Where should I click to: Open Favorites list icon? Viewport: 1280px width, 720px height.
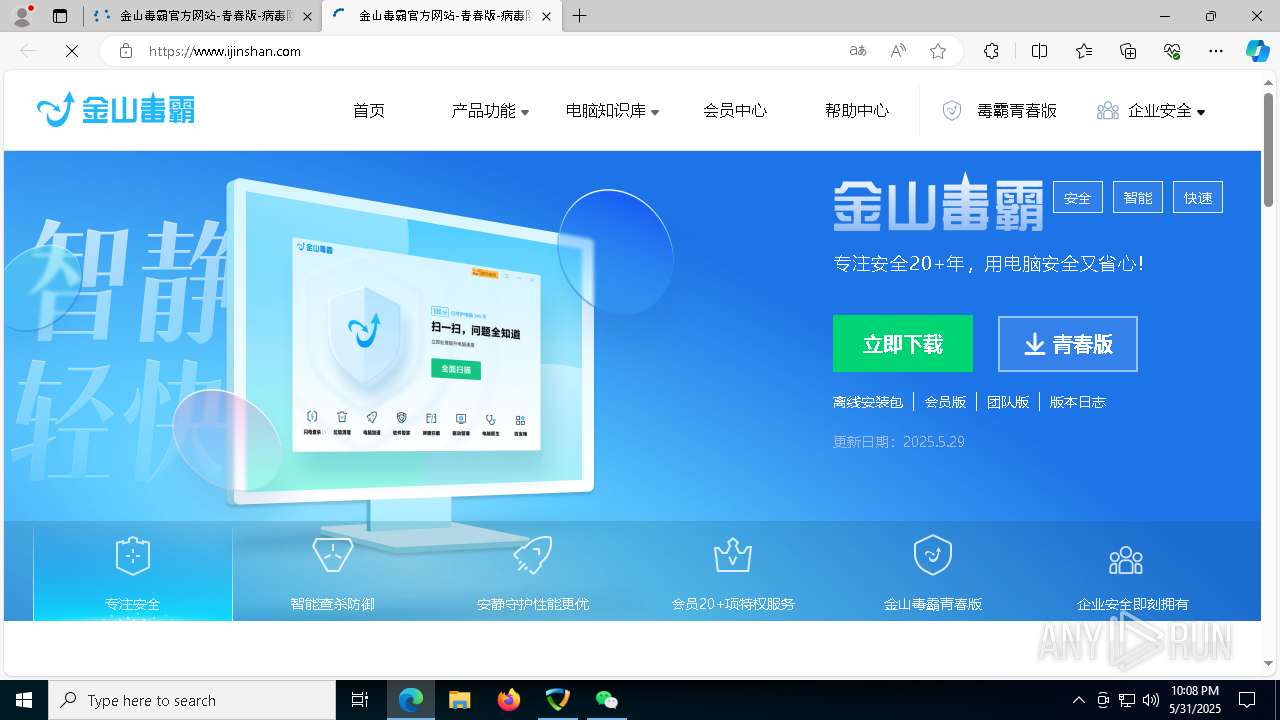(1084, 51)
